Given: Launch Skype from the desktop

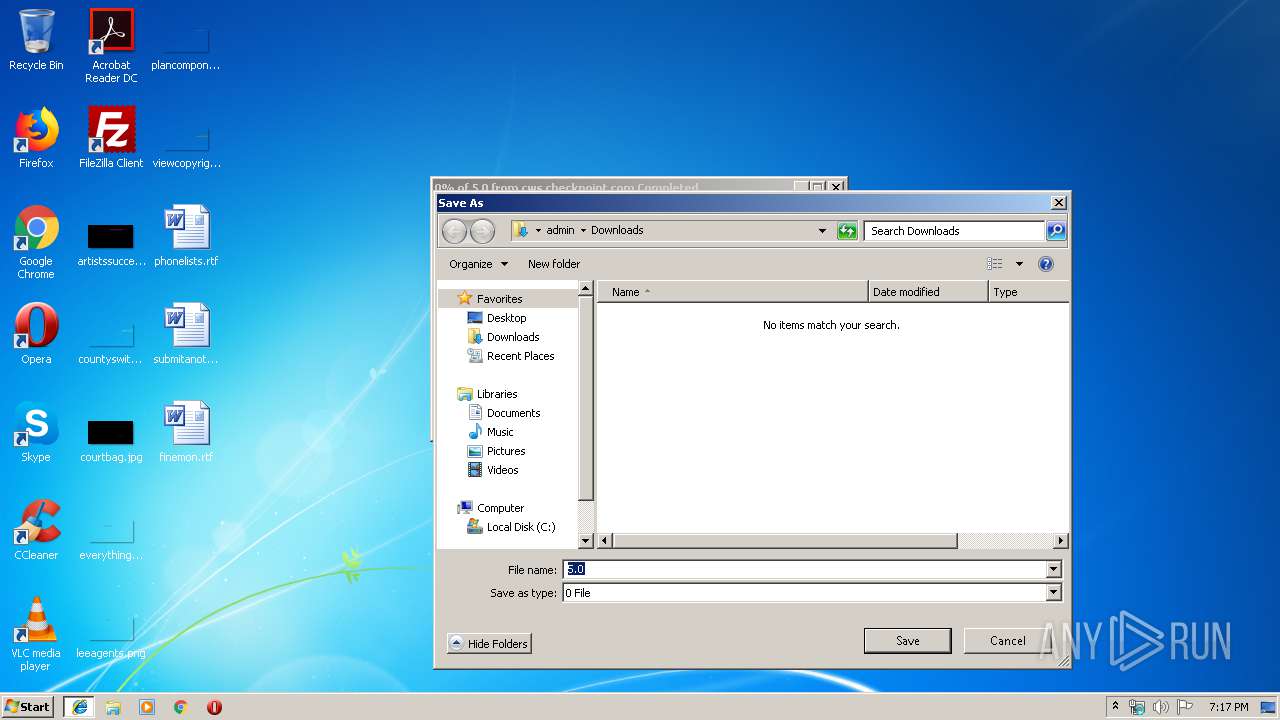Looking at the screenshot, I should point(36,432).
